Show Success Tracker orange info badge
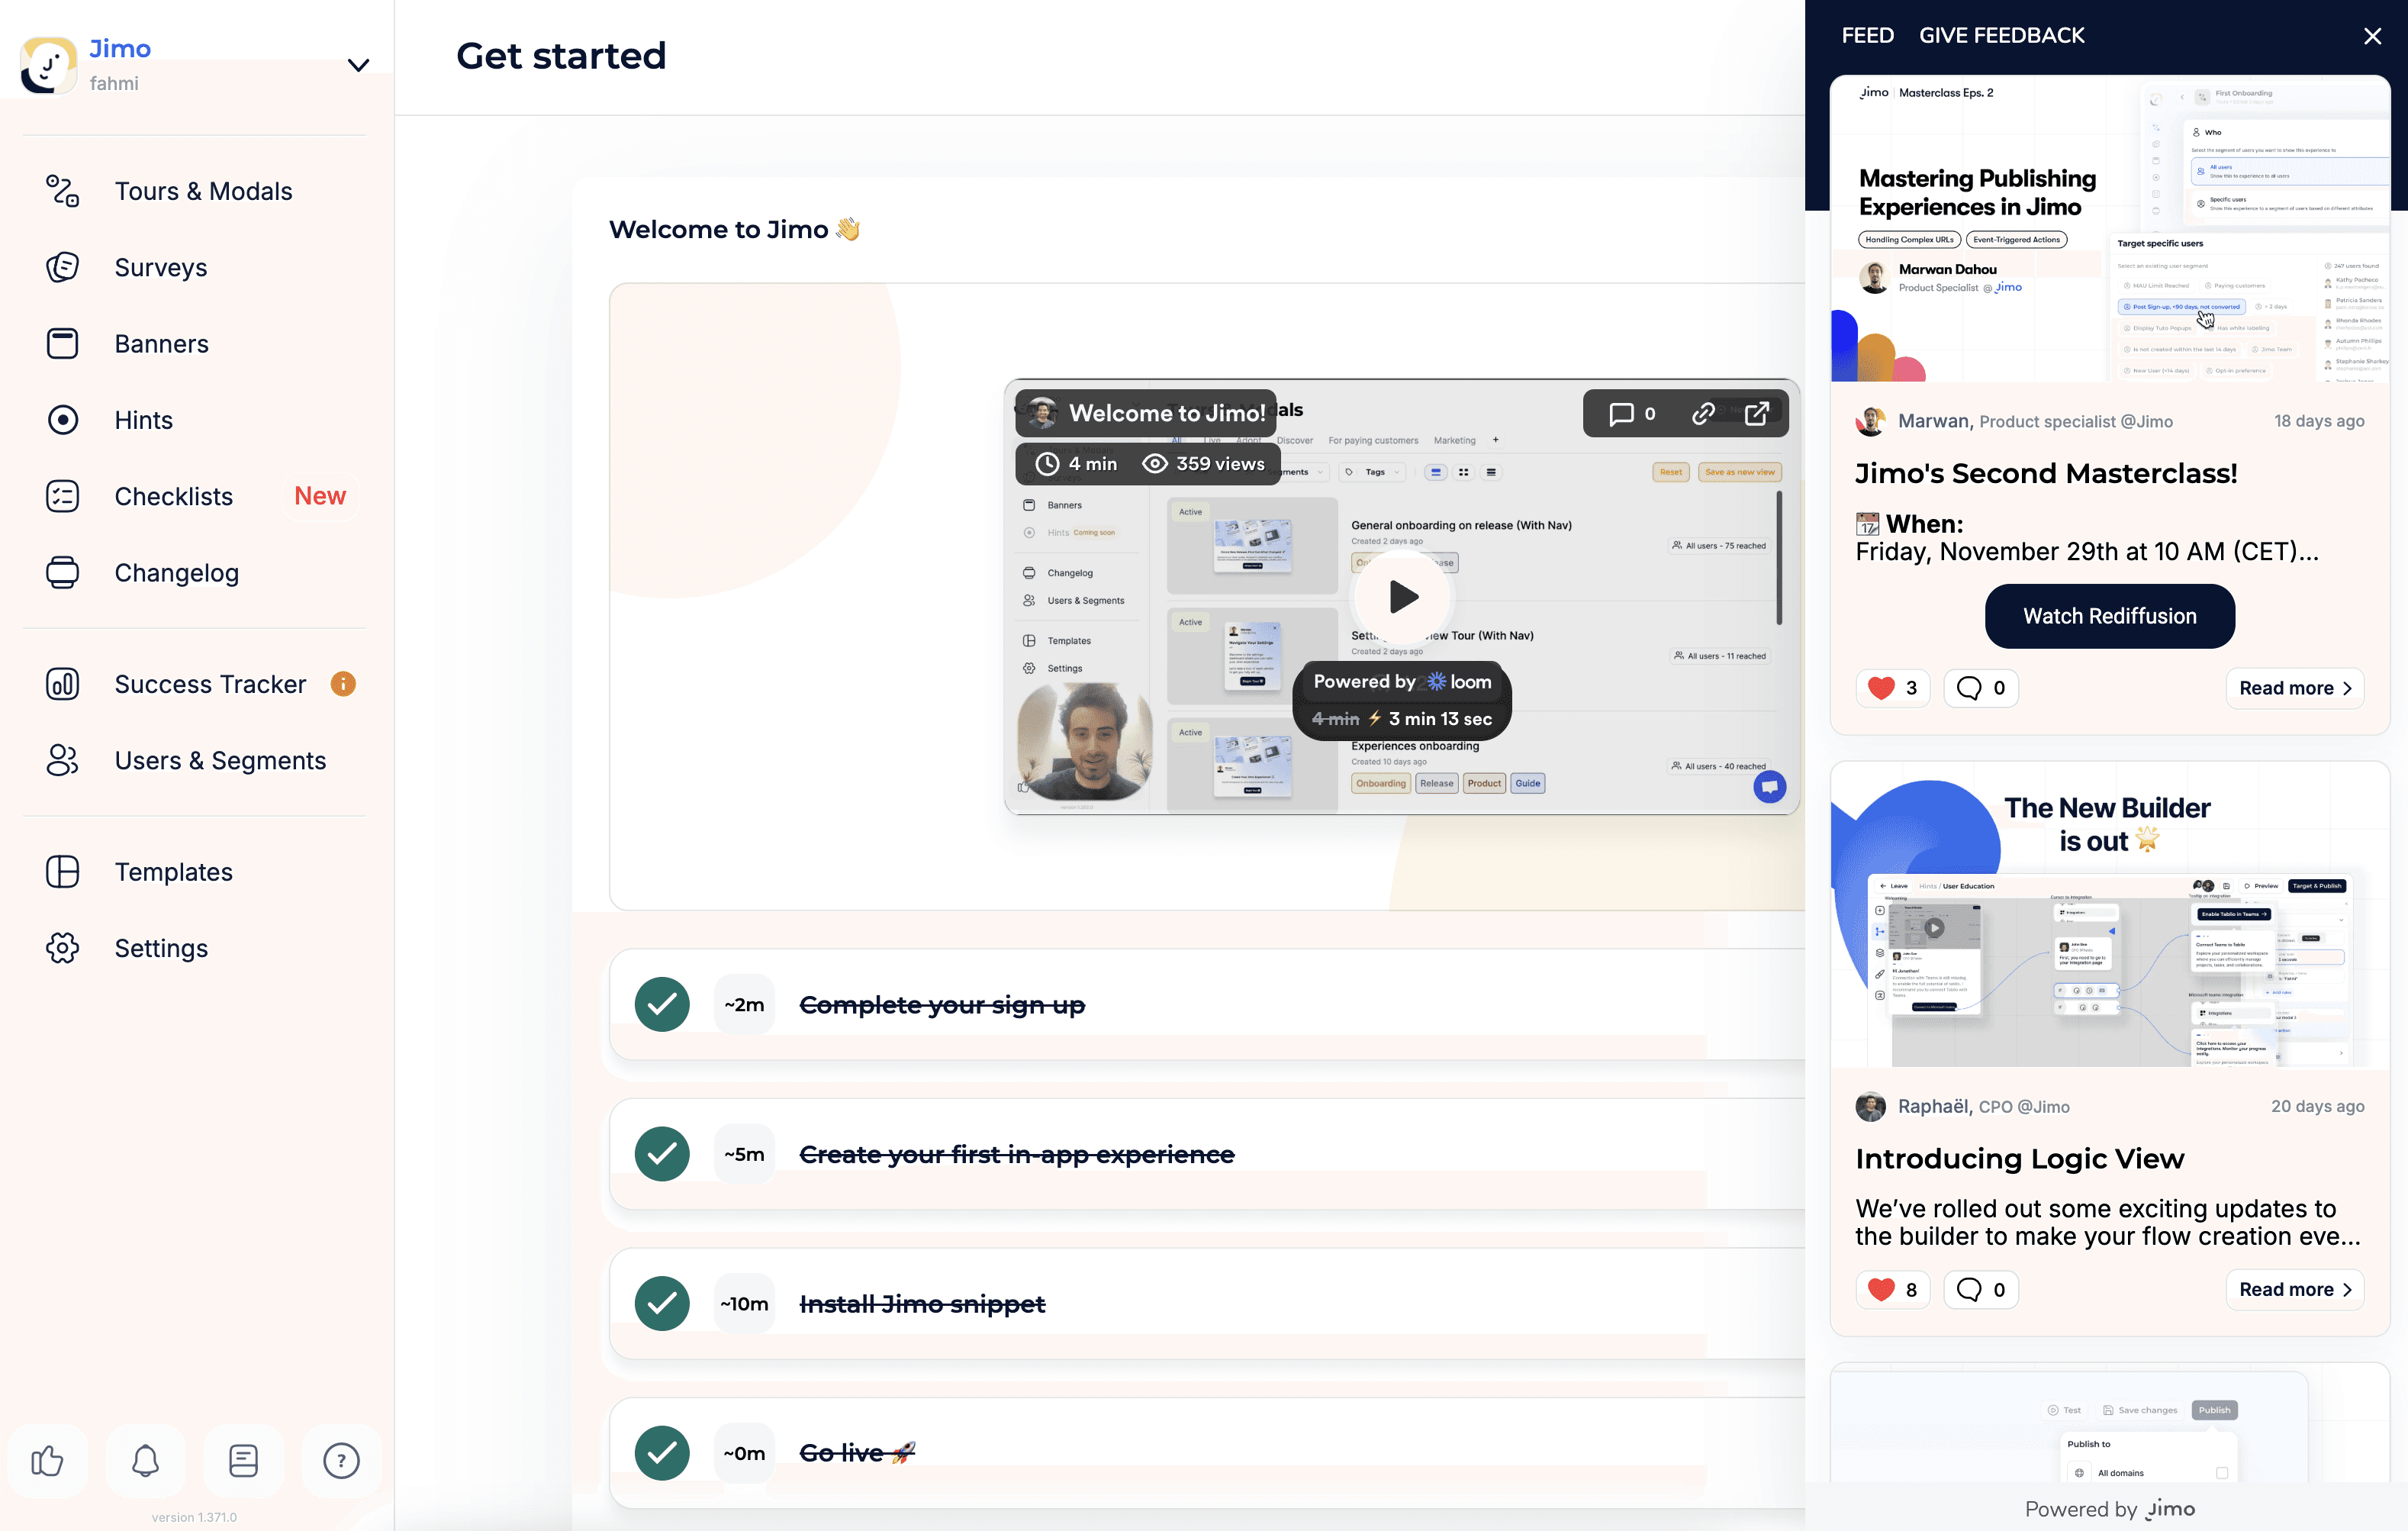 click(x=343, y=684)
